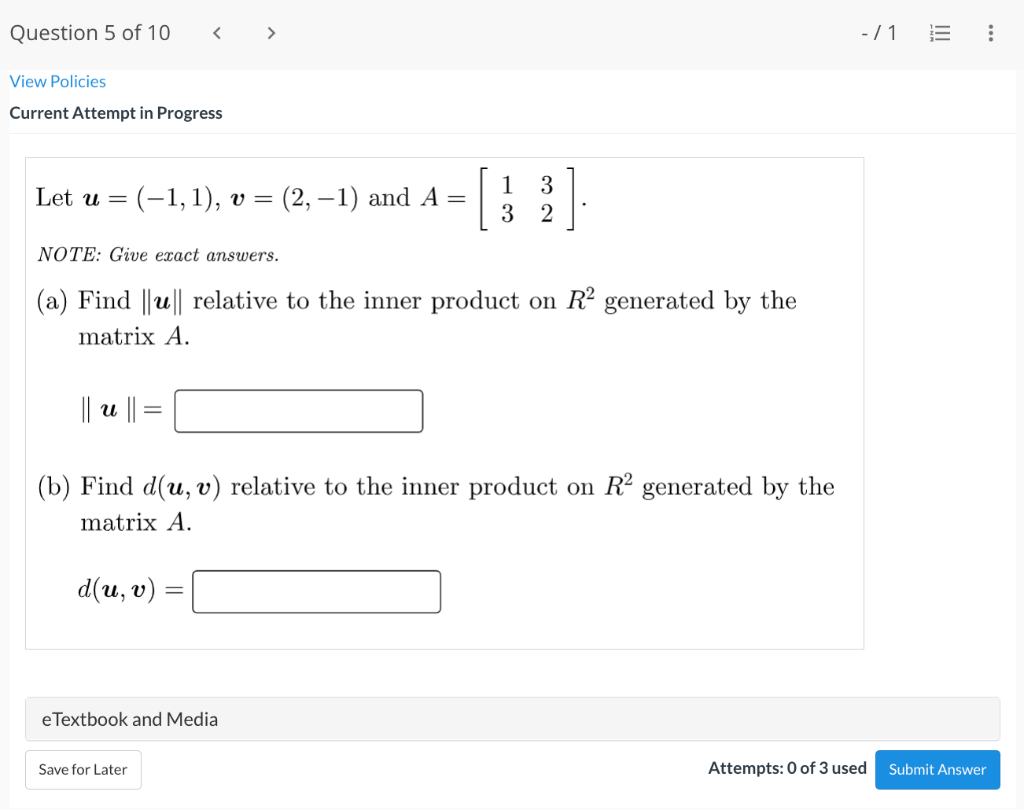
Task: Expand the eTextbook and Media section
Action: point(513,719)
